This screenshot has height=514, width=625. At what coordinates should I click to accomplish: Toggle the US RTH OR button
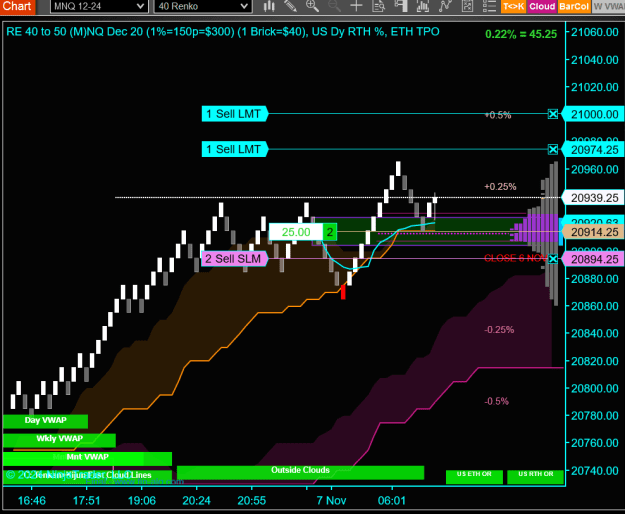[x=536, y=476]
